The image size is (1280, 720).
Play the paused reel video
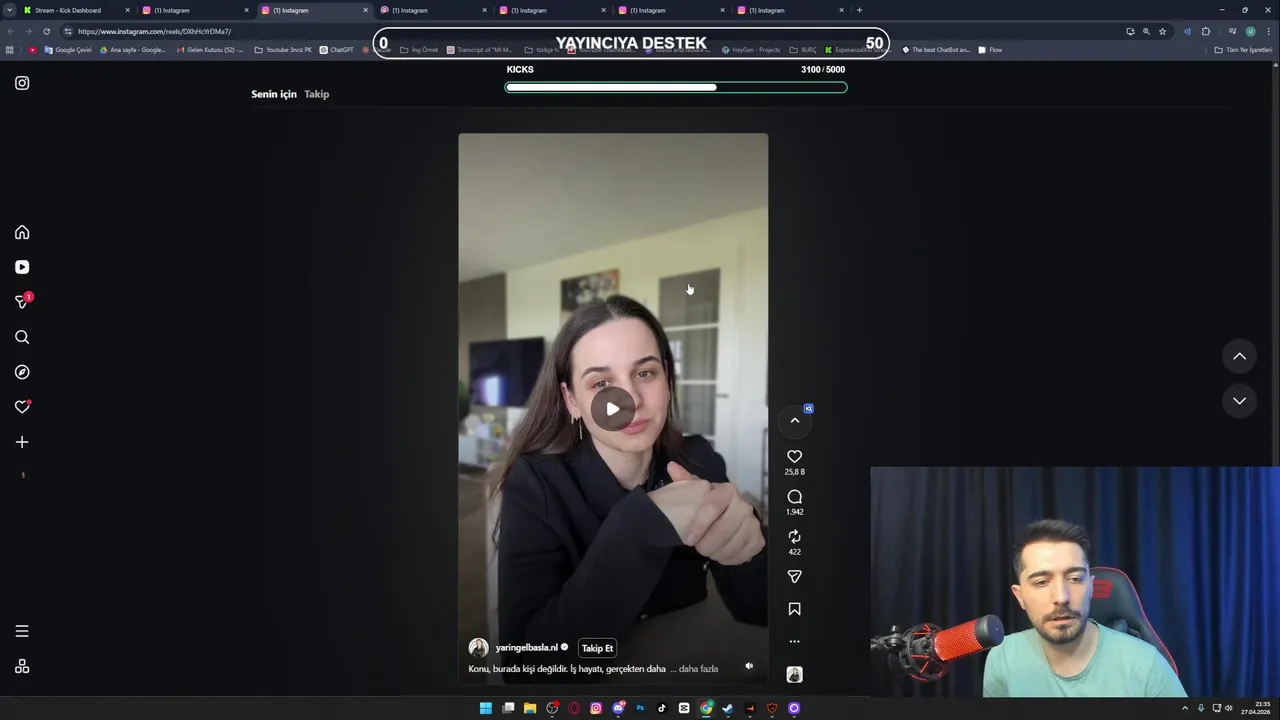point(612,408)
